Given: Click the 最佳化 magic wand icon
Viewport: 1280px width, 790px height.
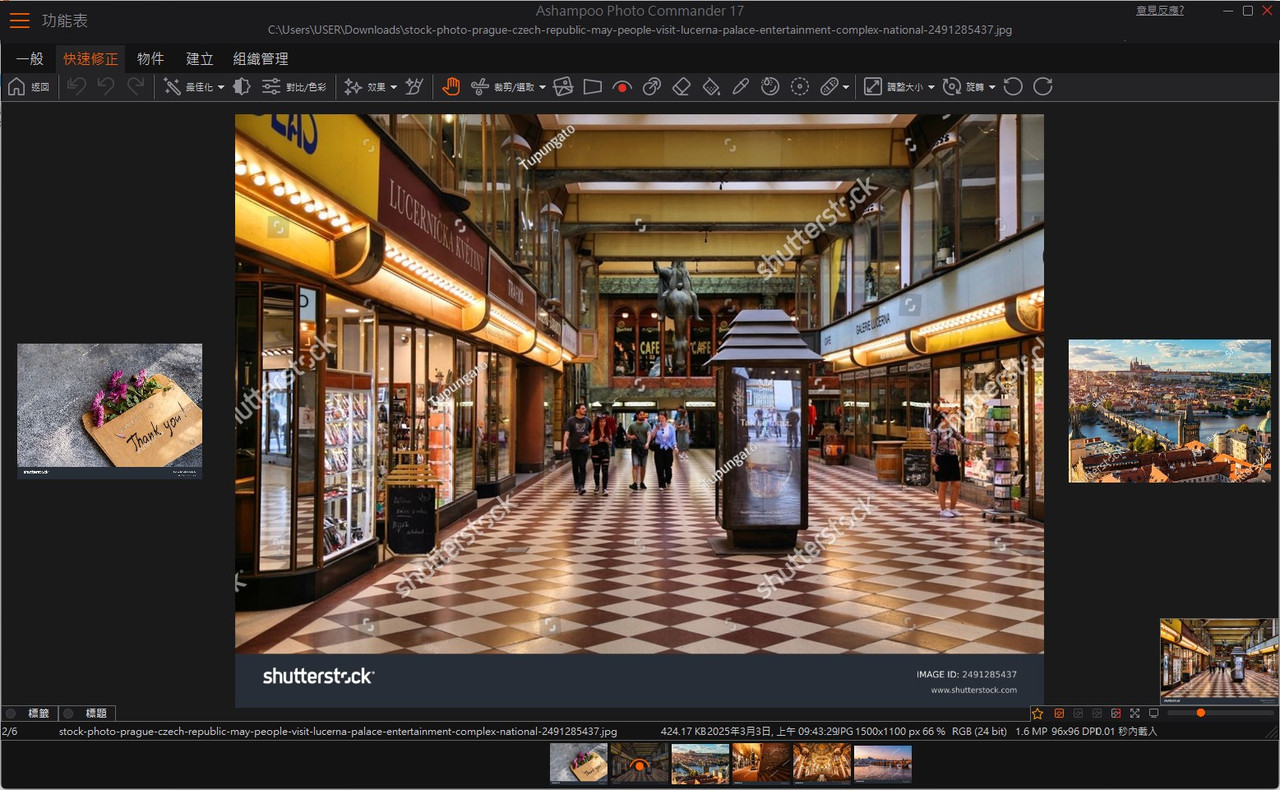Looking at the screenshot, I should [172, 87].
